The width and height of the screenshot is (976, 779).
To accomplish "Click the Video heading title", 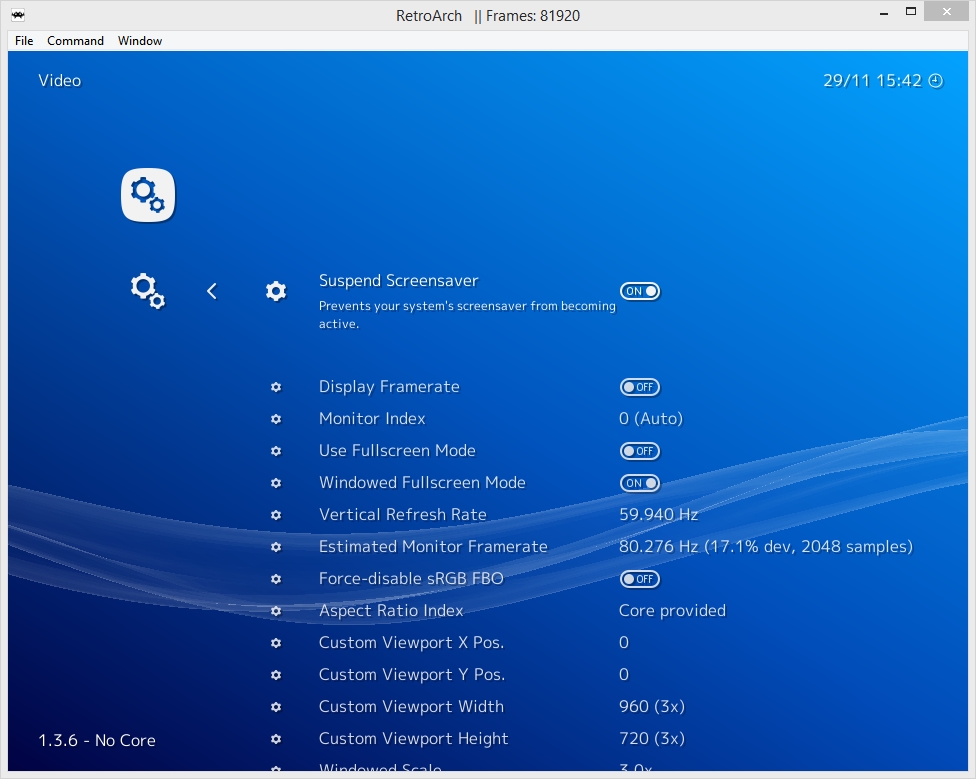I will (x=60, y=81).
